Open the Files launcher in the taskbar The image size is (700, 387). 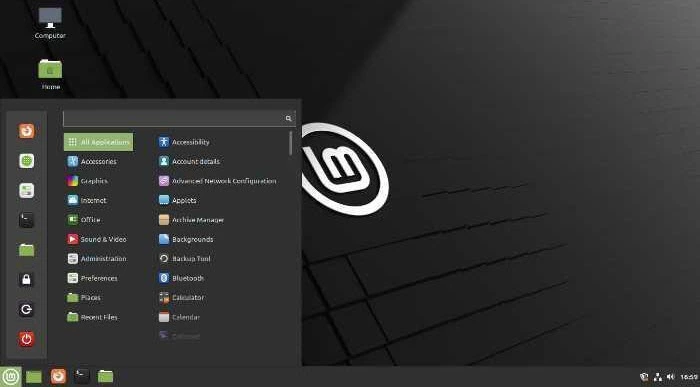pos(105,376)
